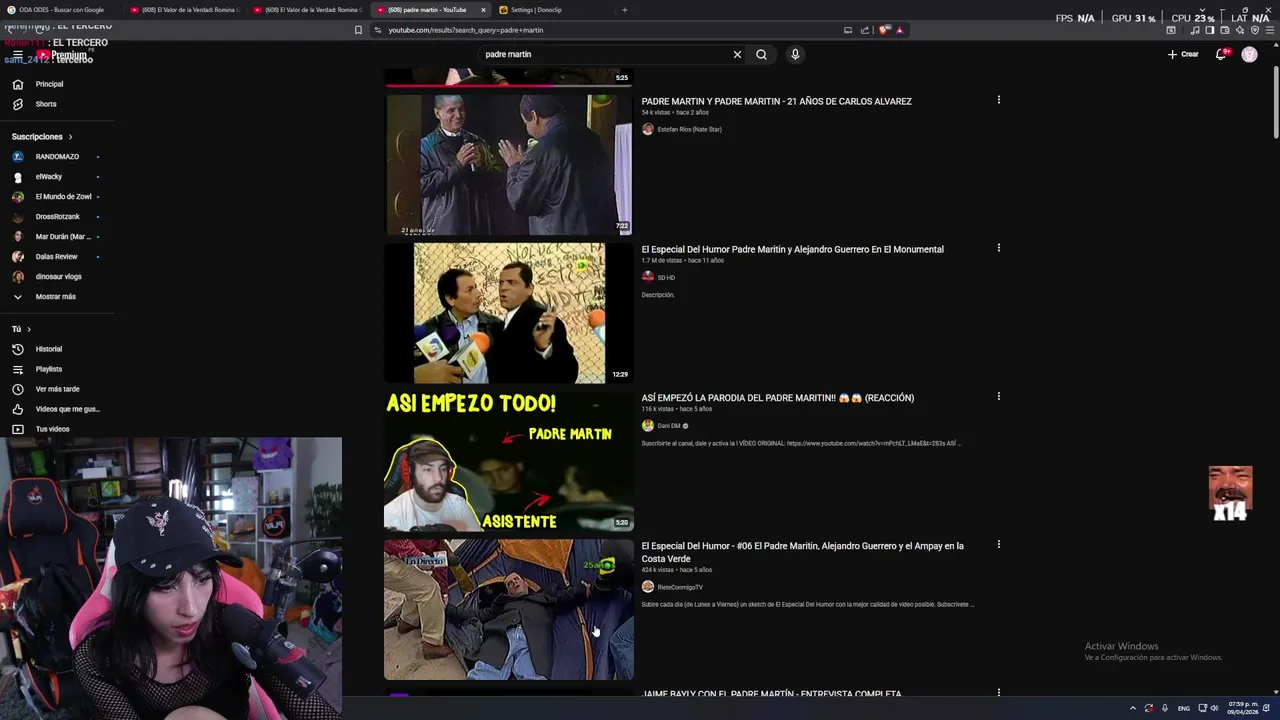Image resolution: width=1280 pixels, height=720 pixels.
Task: Open DrossRotzank subscription channel
Action: coord(57,217)
